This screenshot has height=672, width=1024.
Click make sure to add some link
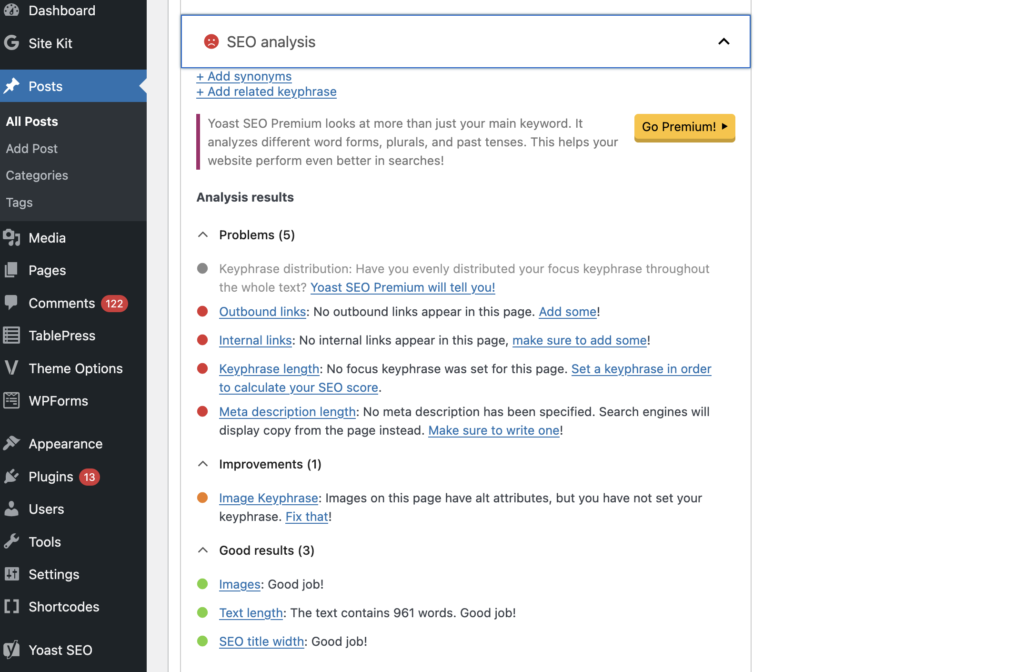click(x=579, y=340)
